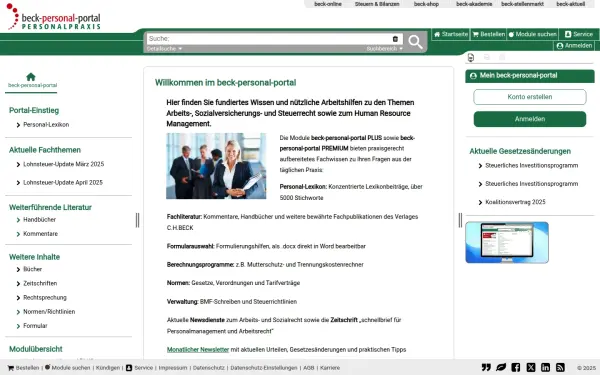Click the beck-personal-portal home icon in sidebar
600x375 pixels.
coord(31,77)
